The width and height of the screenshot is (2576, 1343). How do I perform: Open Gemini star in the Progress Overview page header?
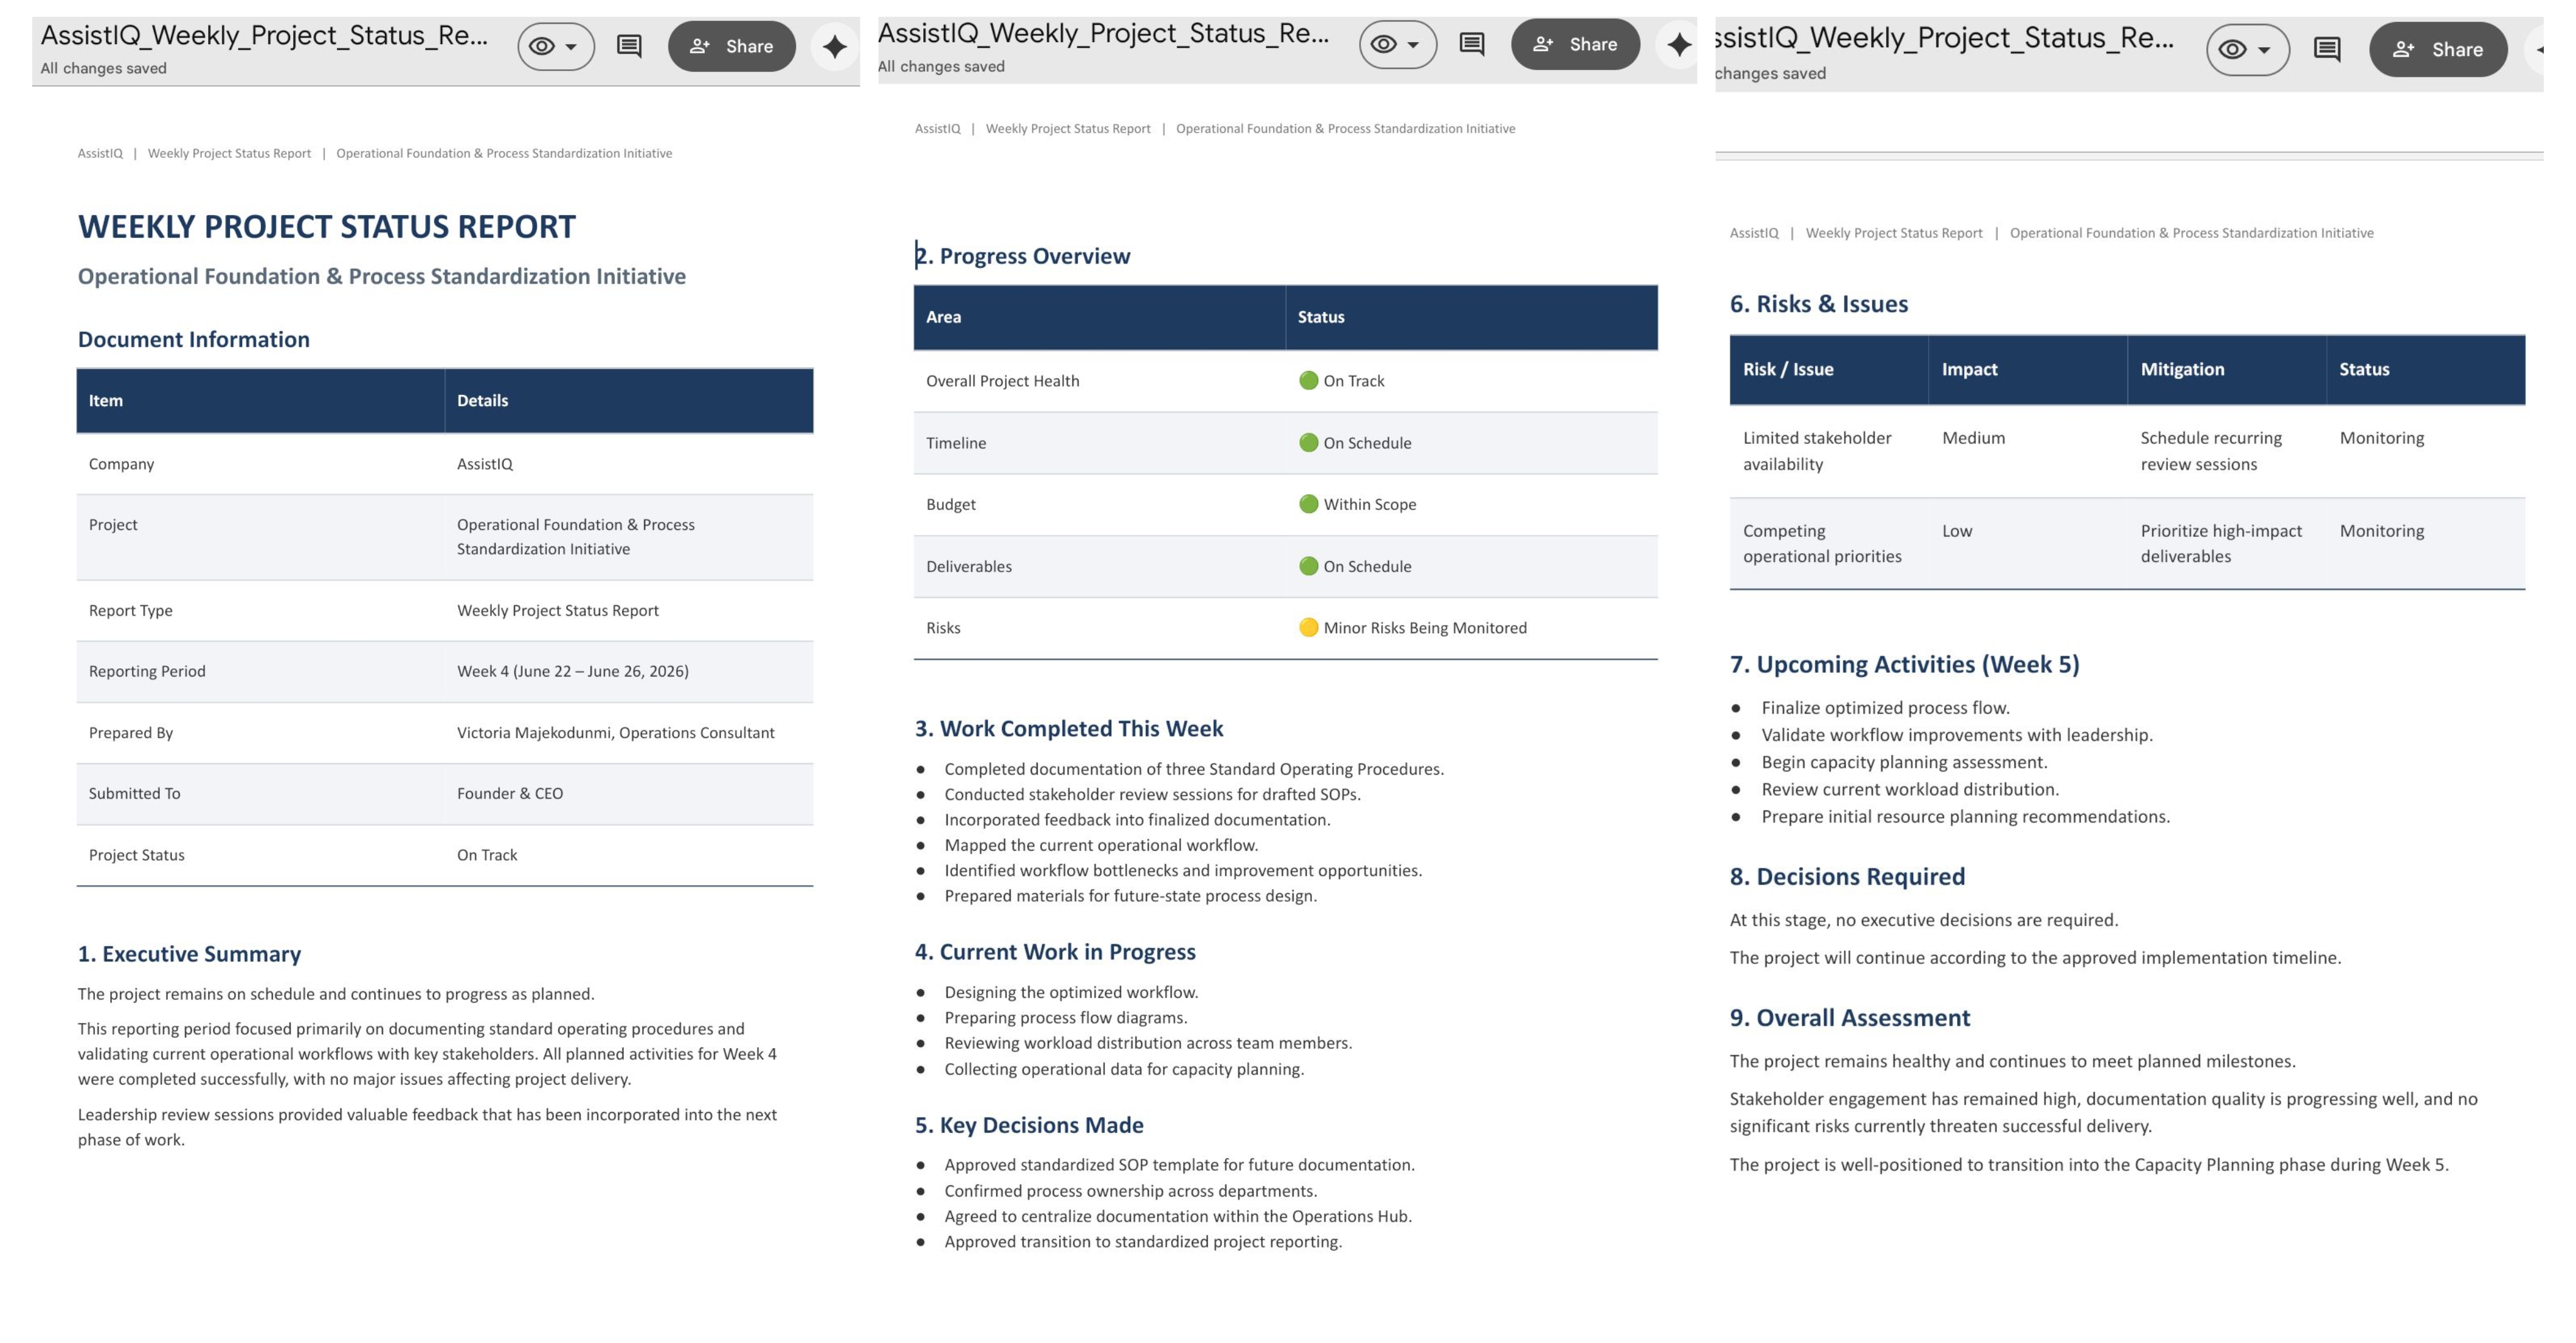(x=1679, y=44)
